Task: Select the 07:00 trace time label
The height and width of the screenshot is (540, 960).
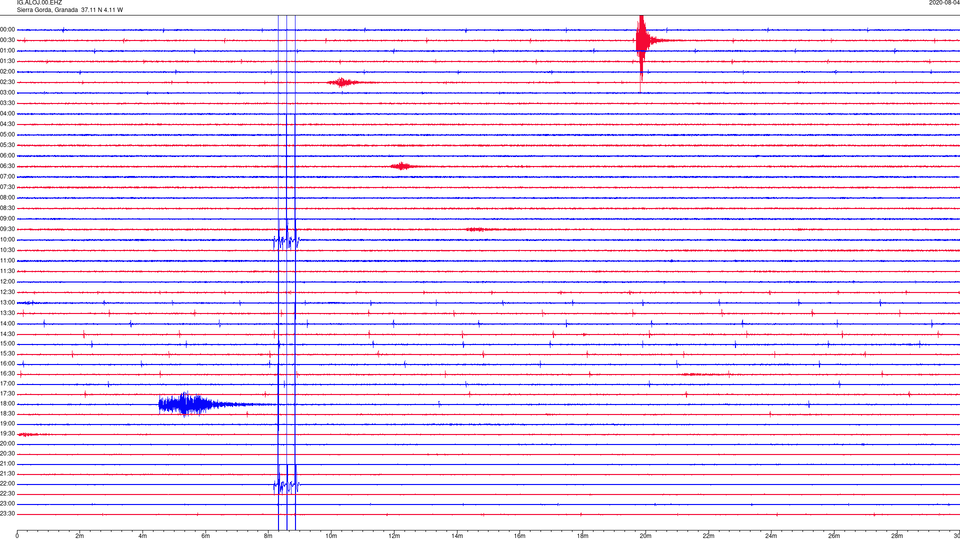Action: pos(7,176)
